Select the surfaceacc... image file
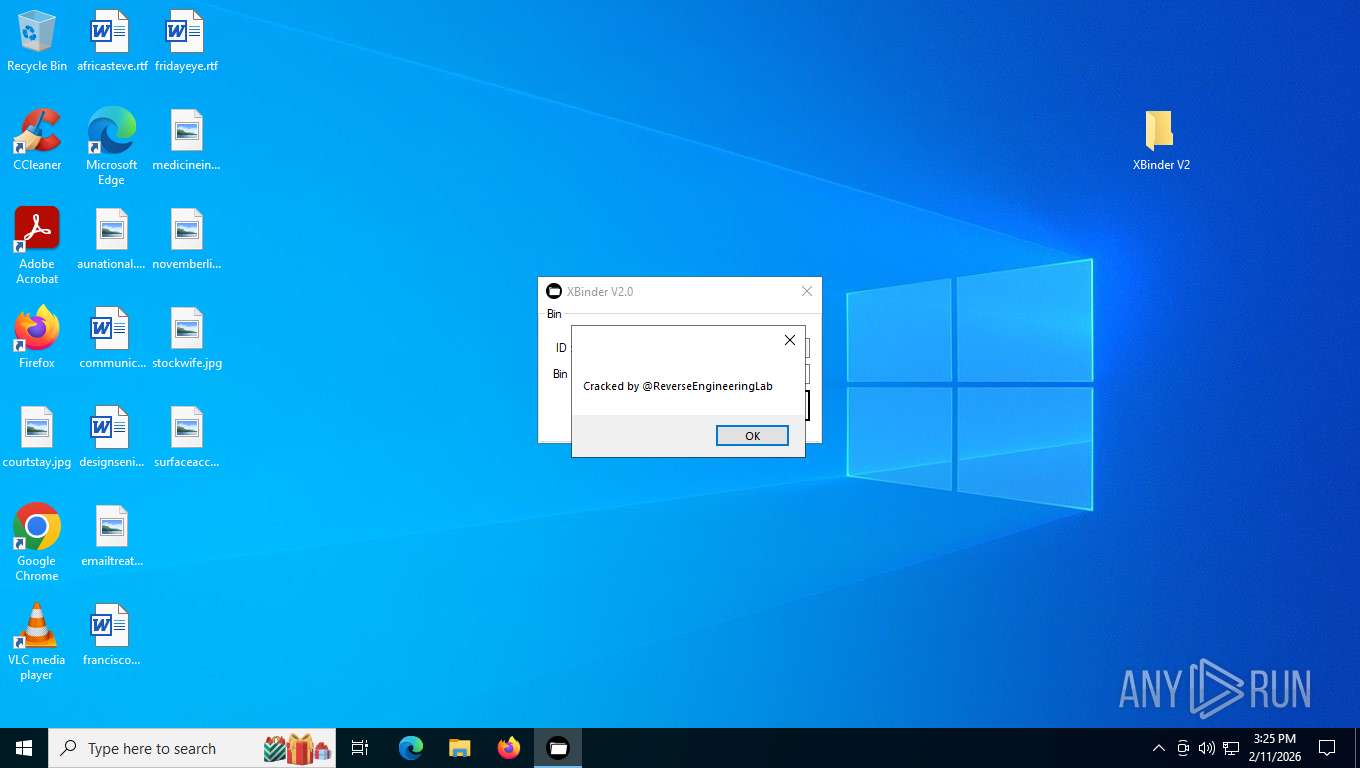 (x=187, y=437)
